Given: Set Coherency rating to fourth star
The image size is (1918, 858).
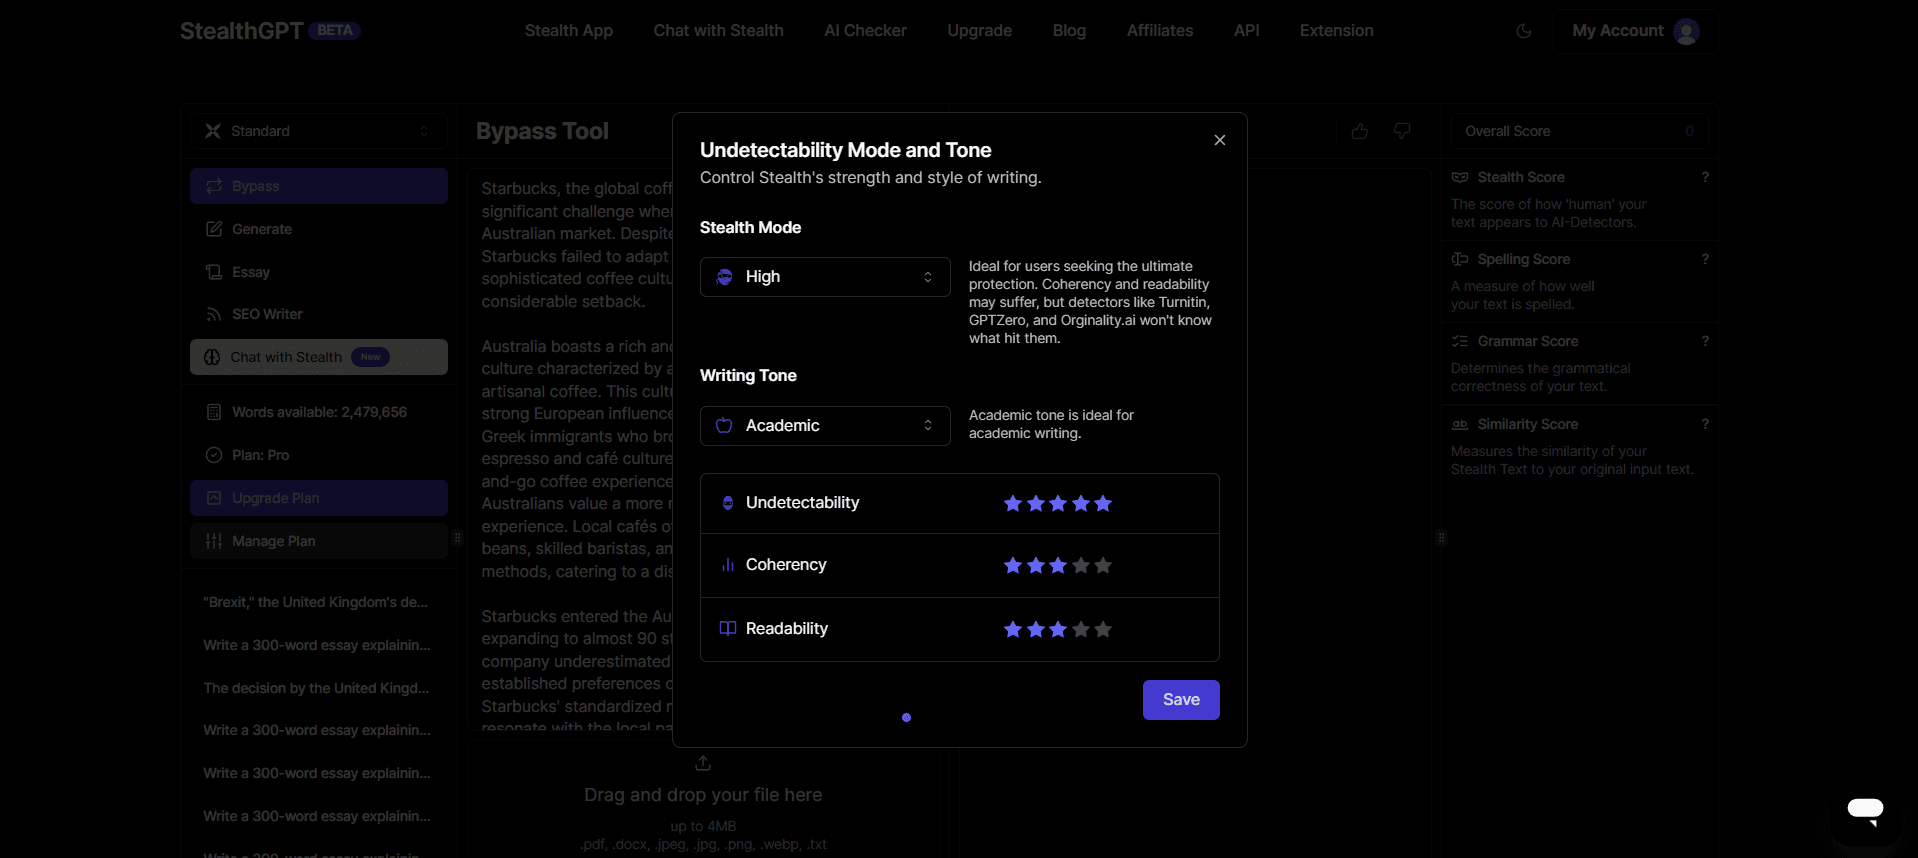Looking at the screenshot, I should [x=1081, y=566].
